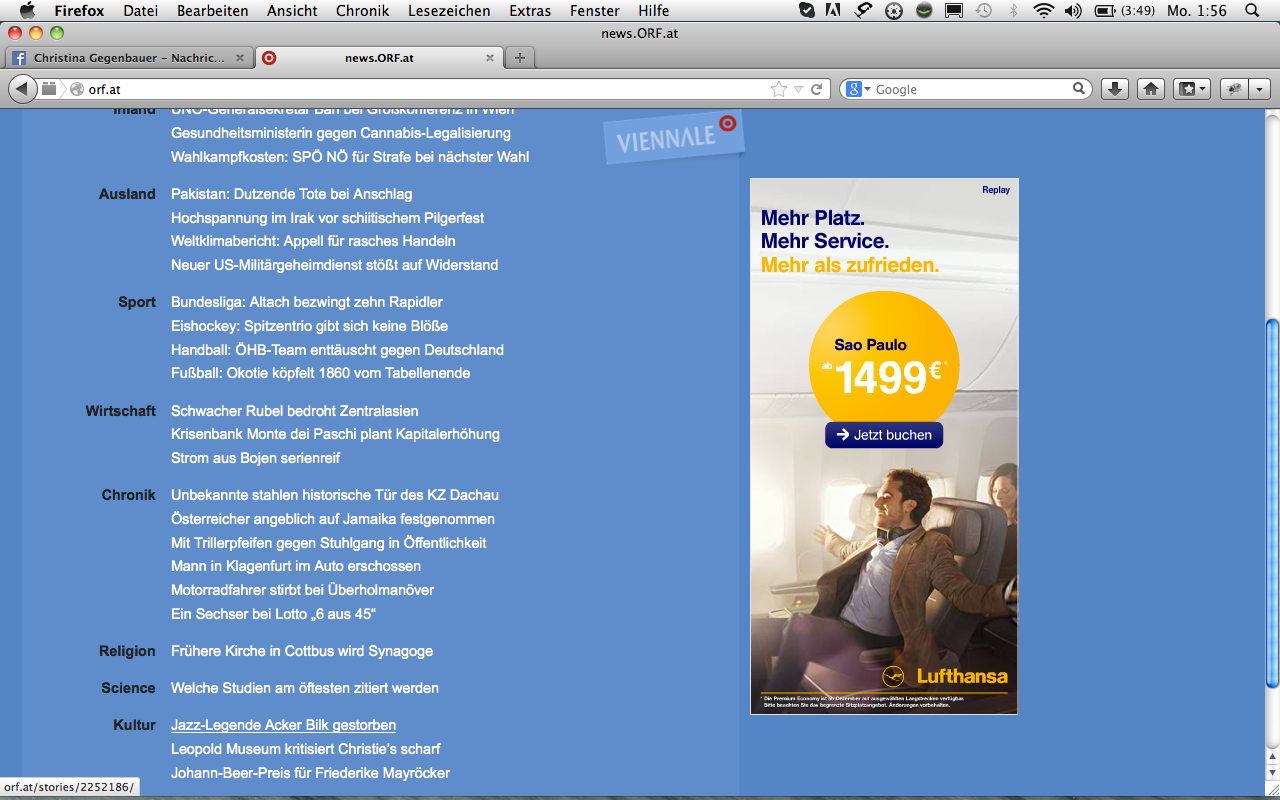Screen dimensions: 1280x800
Task: Click the Firebug bug icon in toolbar
Action: click(x=1234, y=89)
